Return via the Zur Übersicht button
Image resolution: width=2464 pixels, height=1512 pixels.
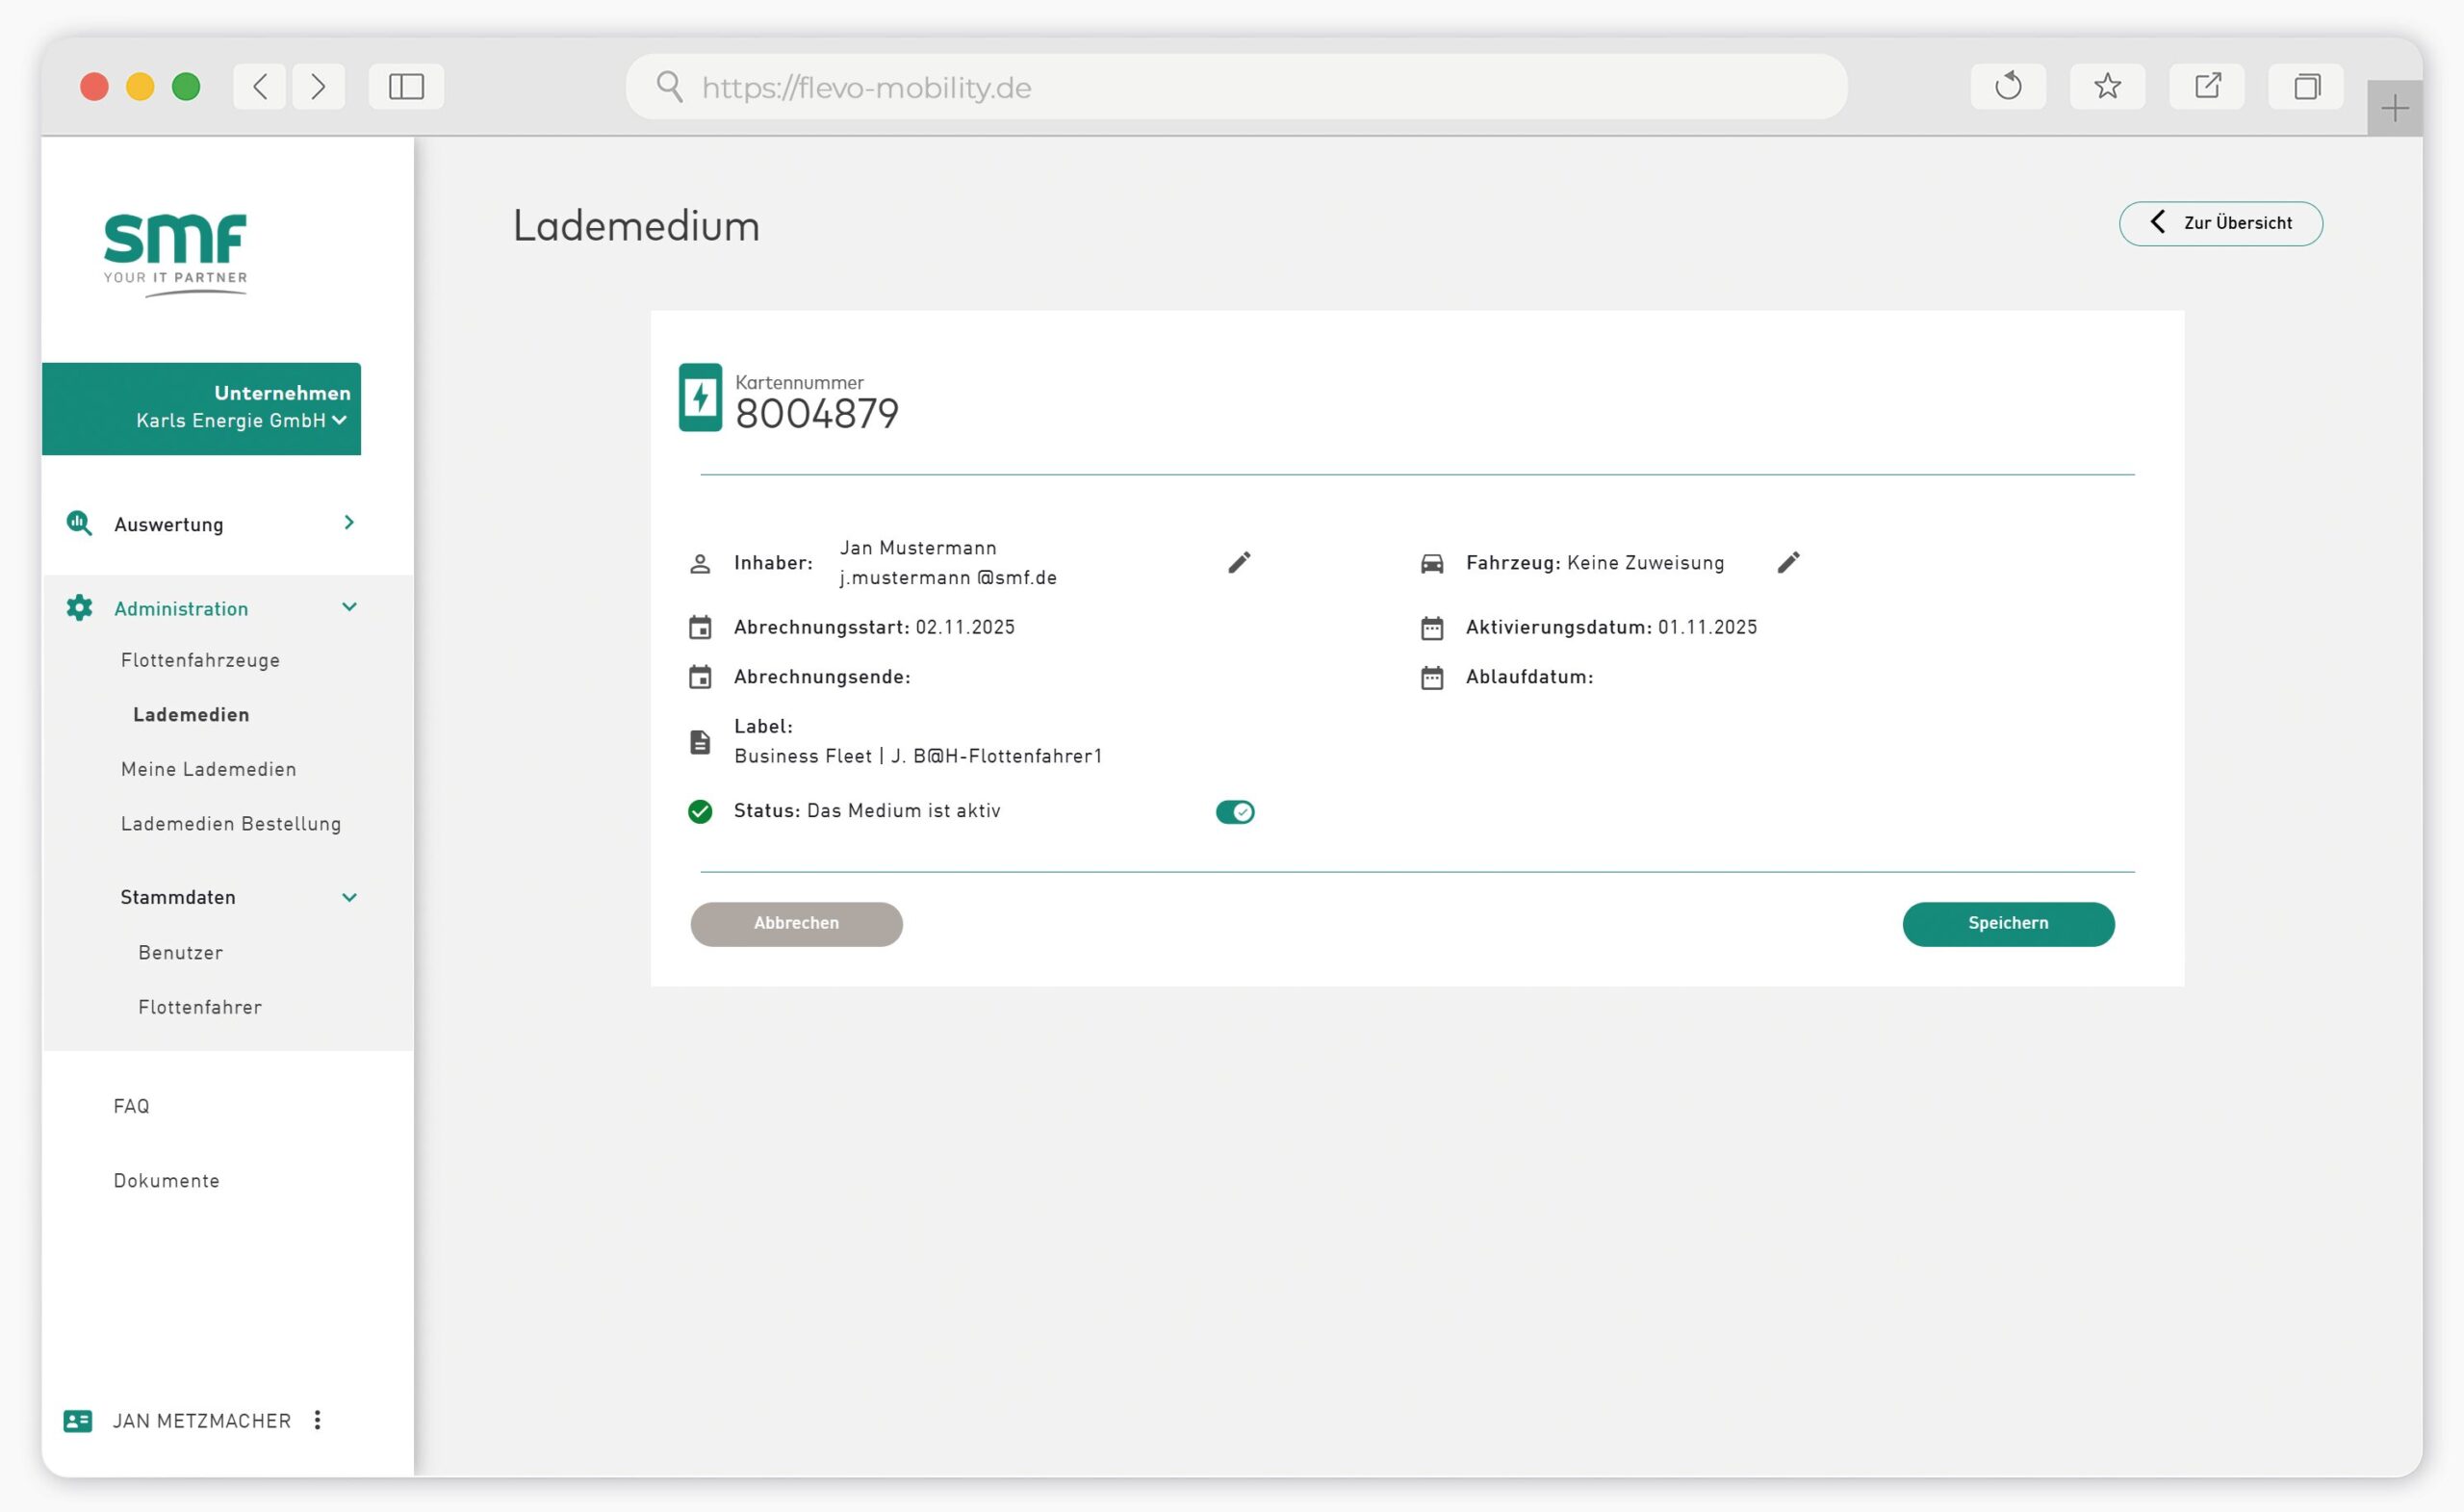pos(2220,223)
